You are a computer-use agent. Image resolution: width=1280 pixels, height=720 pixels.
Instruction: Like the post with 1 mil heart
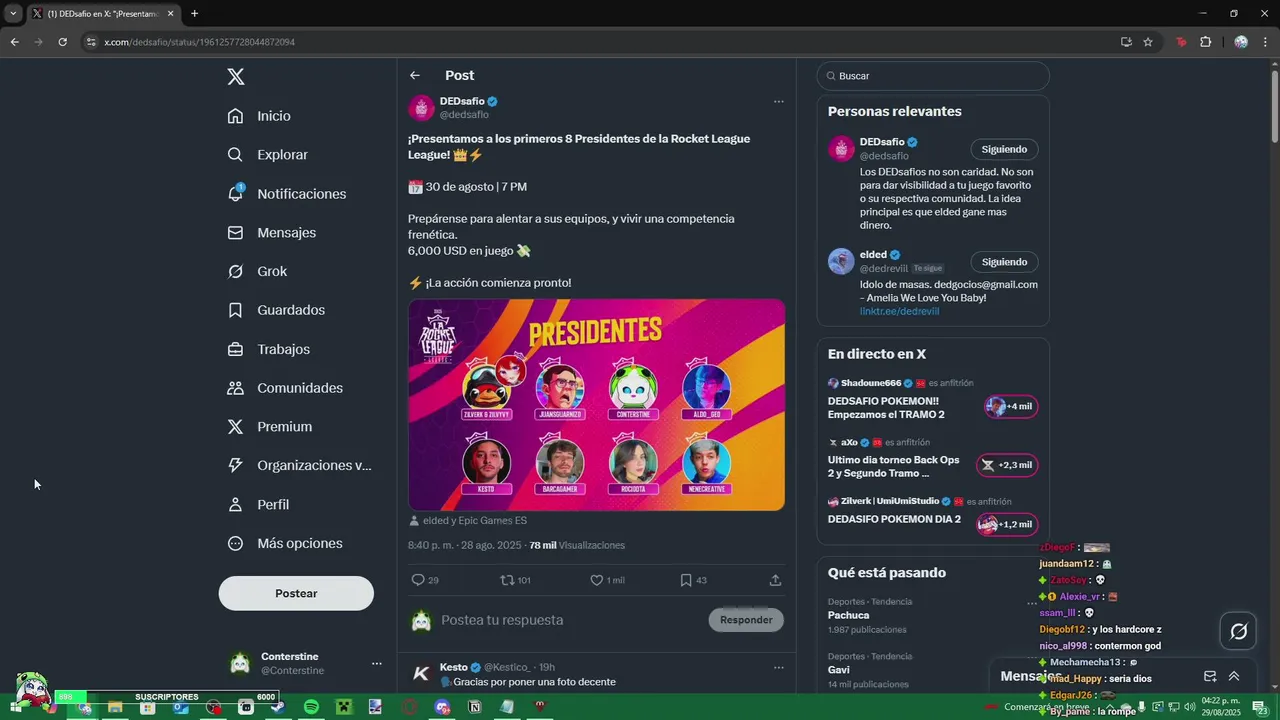pyautogui.click(x=597, y=580)
